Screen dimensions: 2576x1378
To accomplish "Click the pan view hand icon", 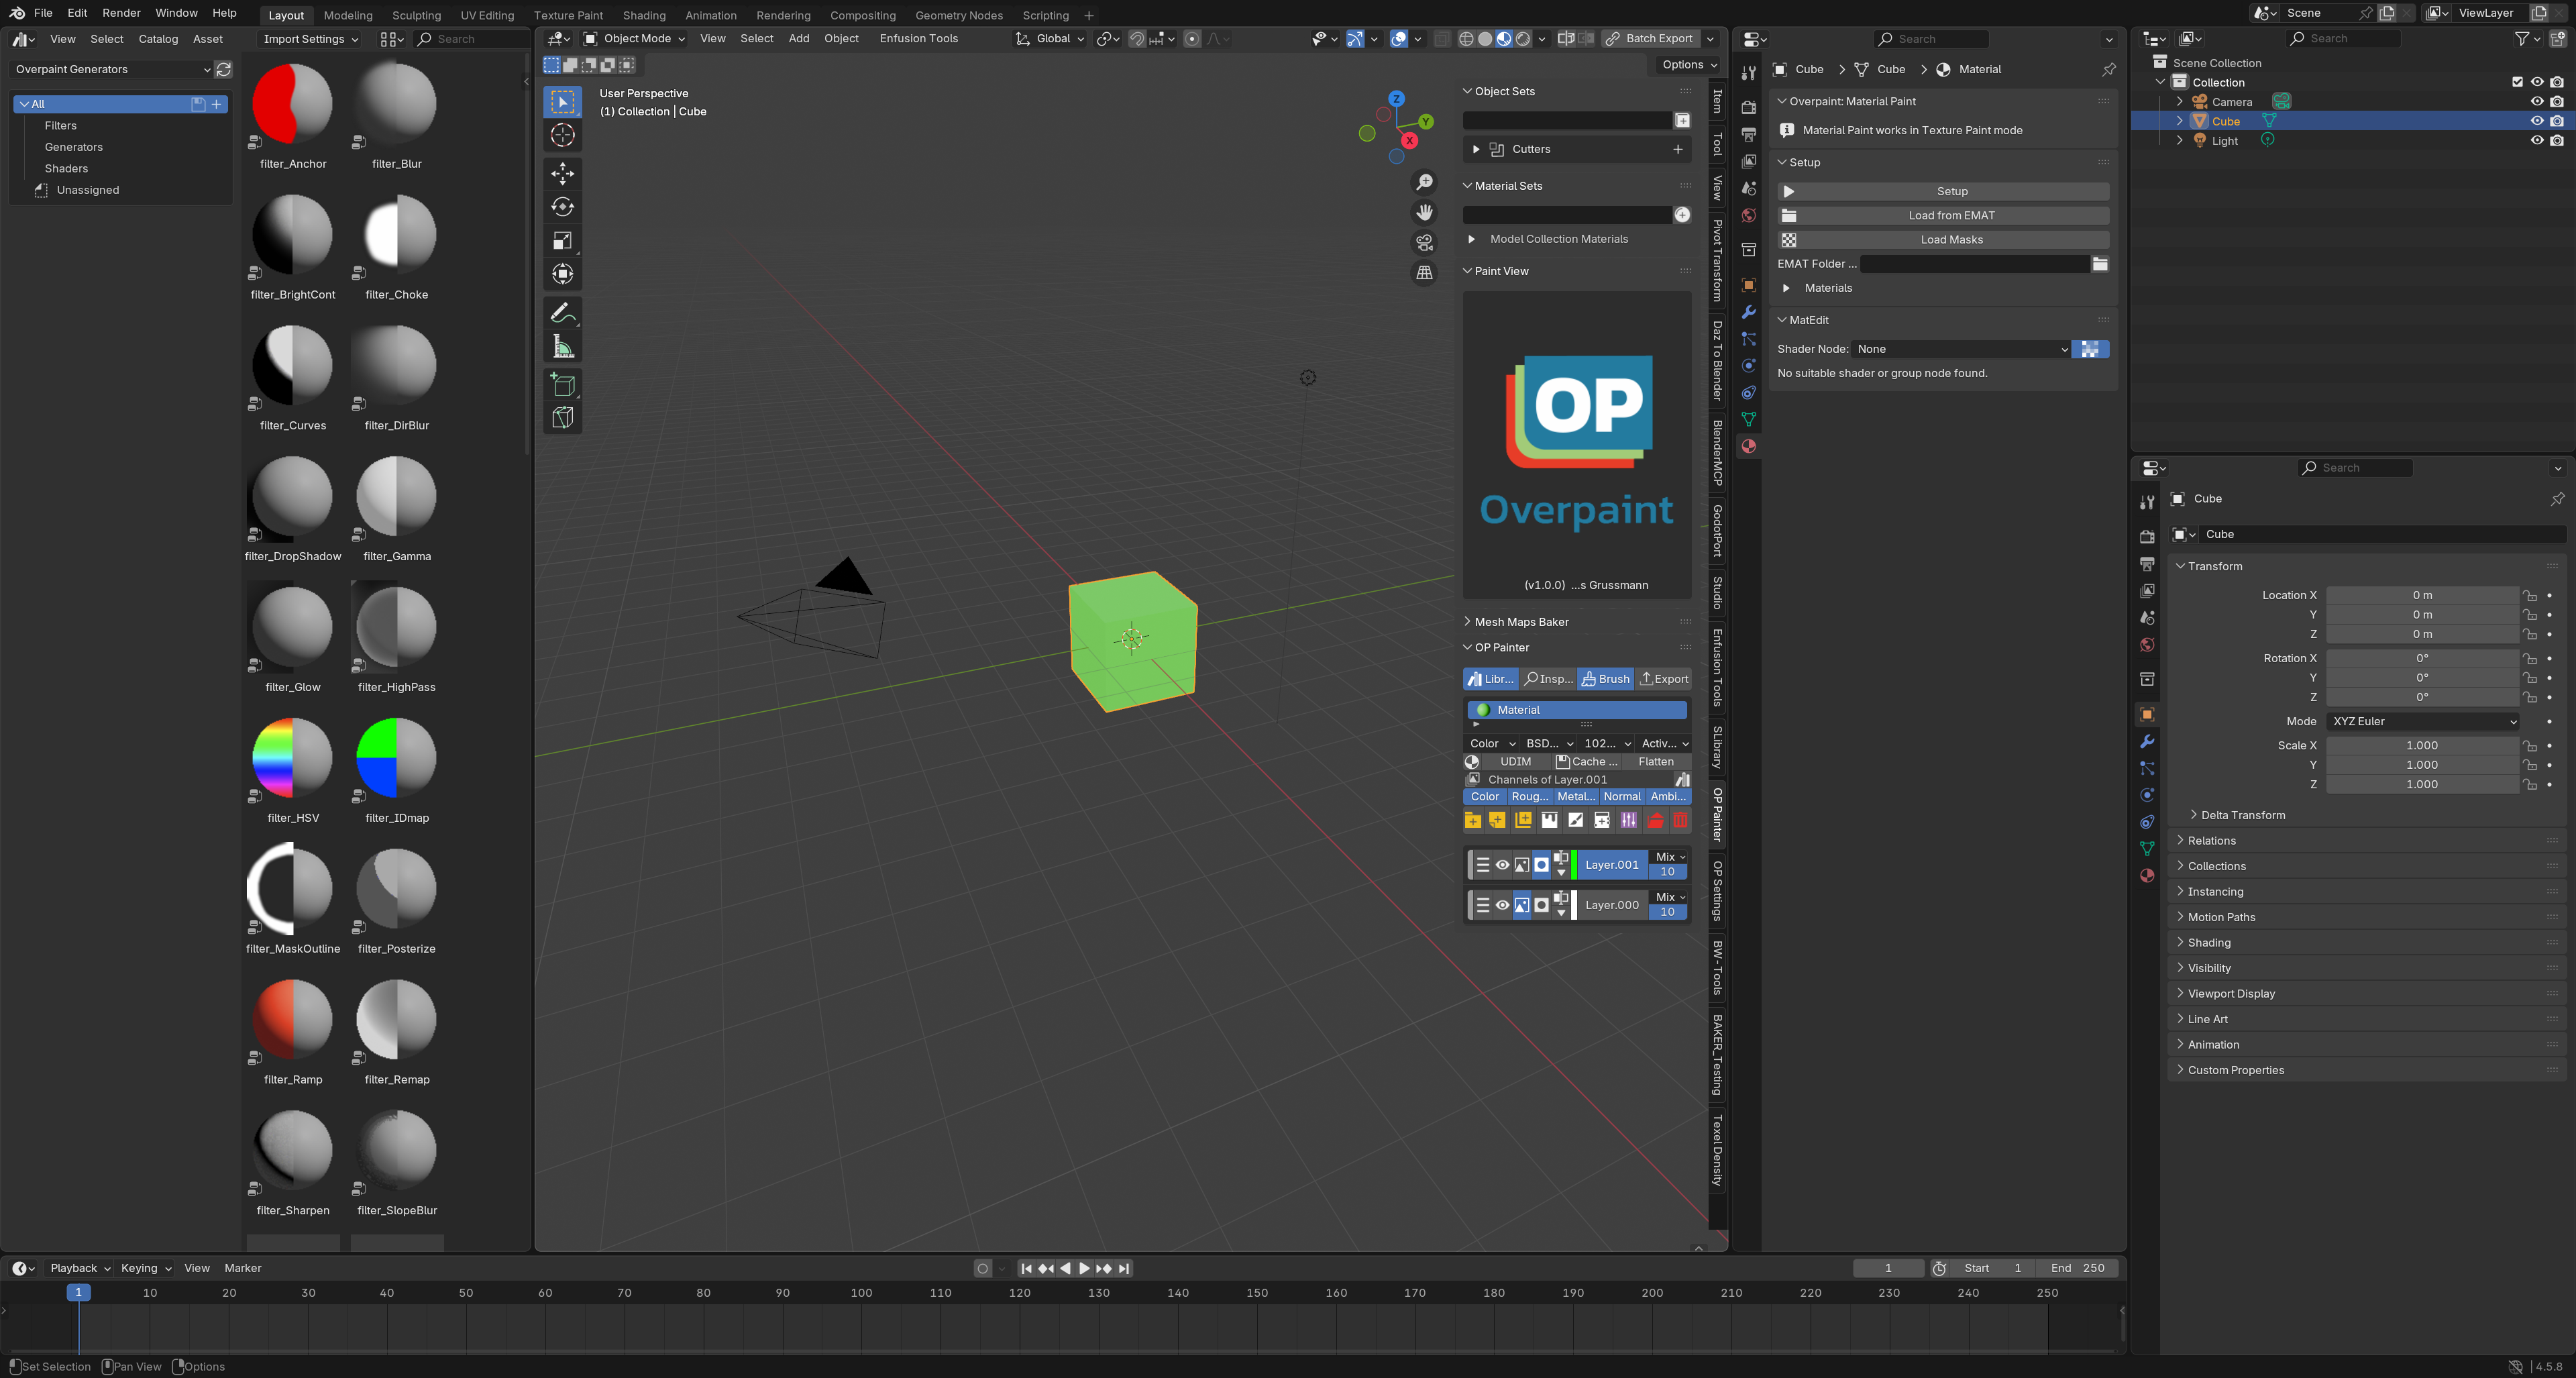I will tap(1424, 212).
